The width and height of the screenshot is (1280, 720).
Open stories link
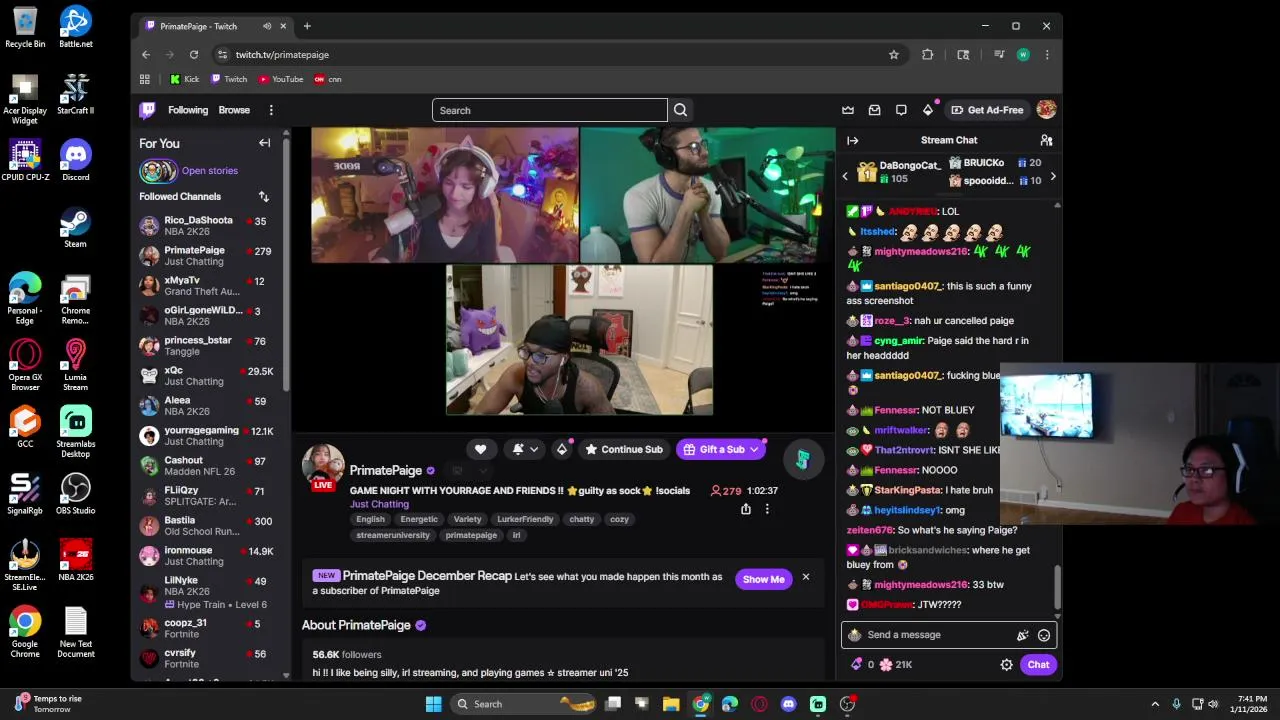tap(210, 171)
